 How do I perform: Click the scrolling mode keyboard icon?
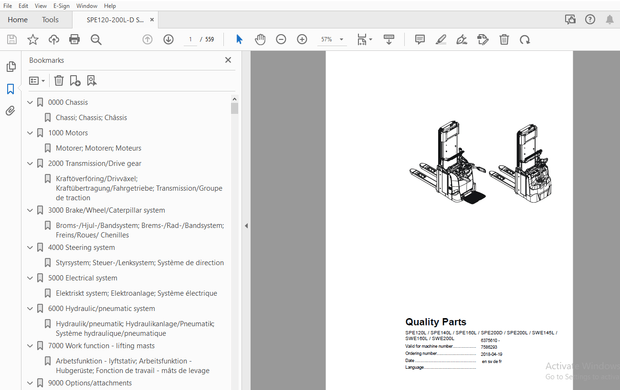389,40
